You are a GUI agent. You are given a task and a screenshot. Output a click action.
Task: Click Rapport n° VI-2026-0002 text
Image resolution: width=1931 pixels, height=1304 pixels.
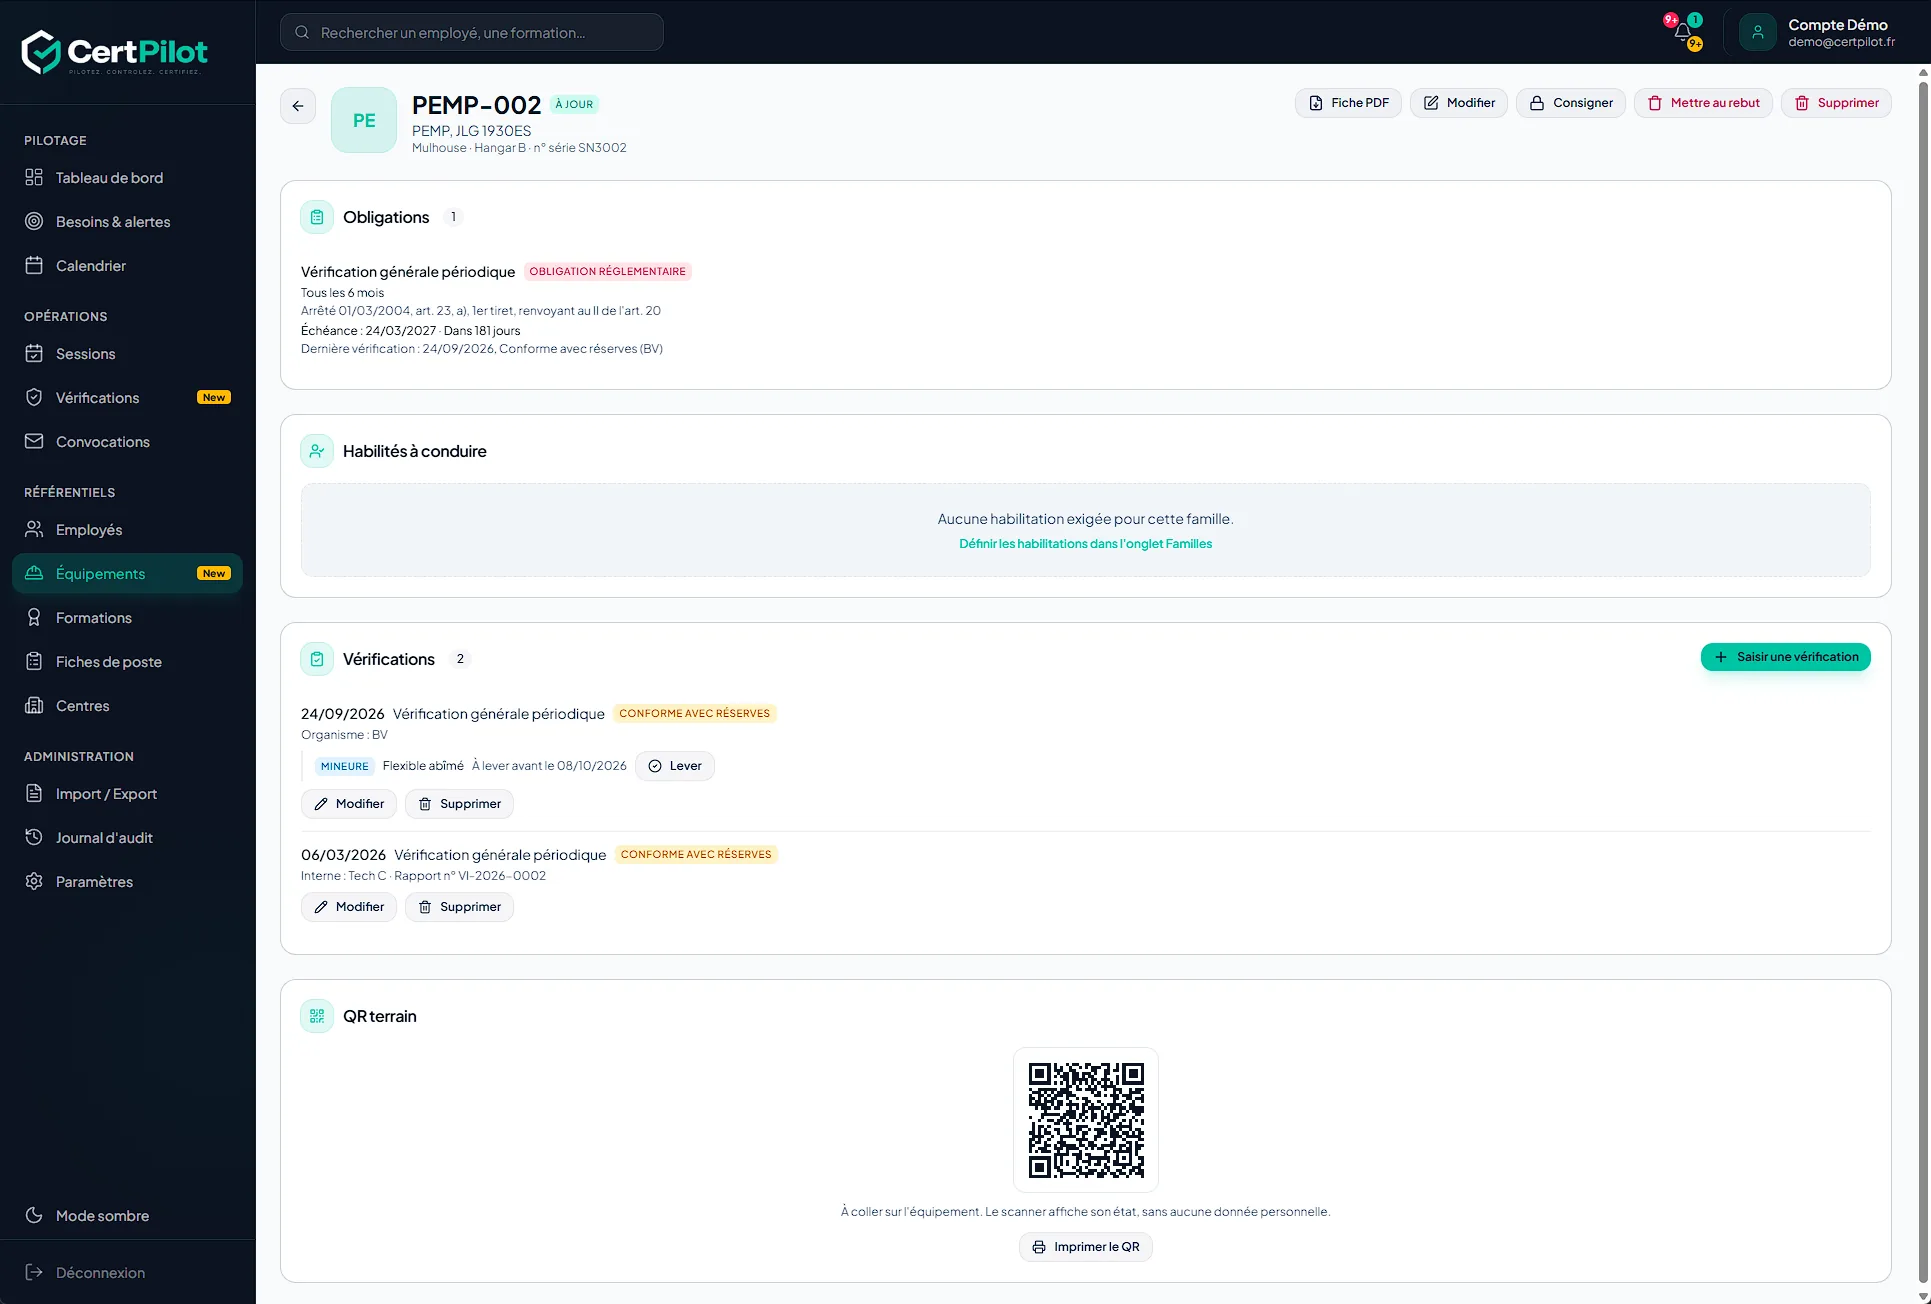[x=470, y=876]
